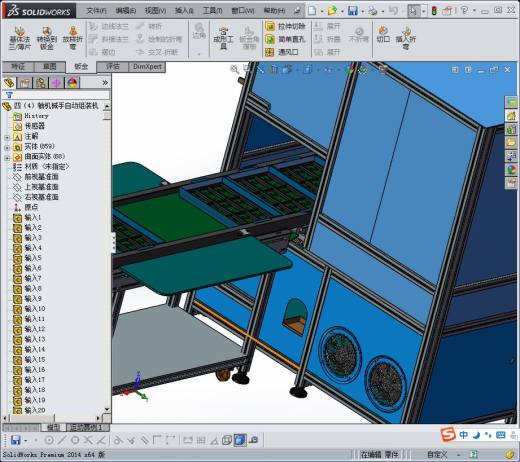Click the Simple Hole tool icon

[x=269, y=39]
